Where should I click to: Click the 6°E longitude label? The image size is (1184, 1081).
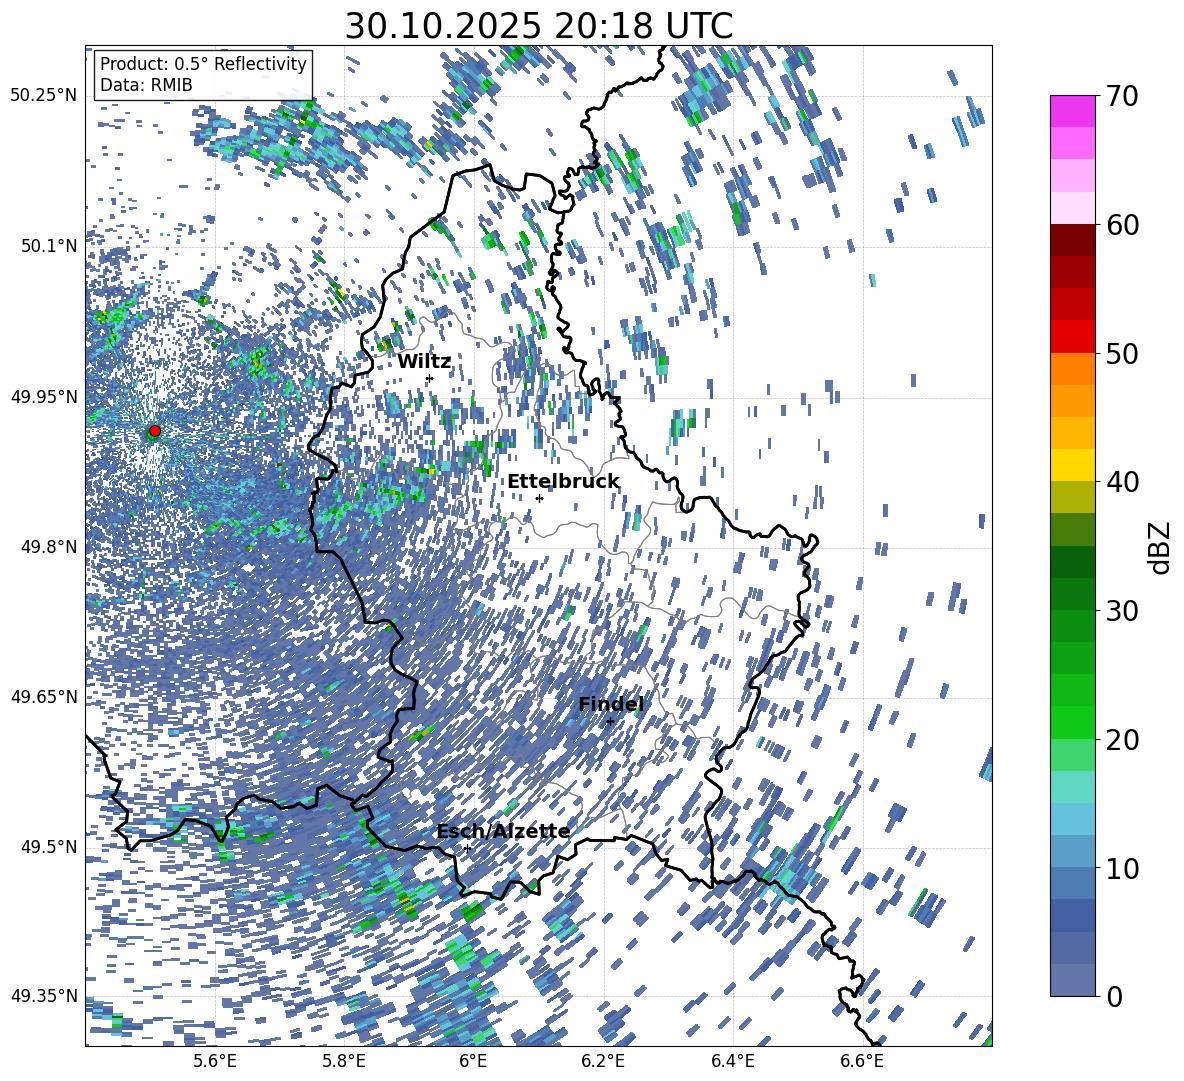click(473, 1061)
